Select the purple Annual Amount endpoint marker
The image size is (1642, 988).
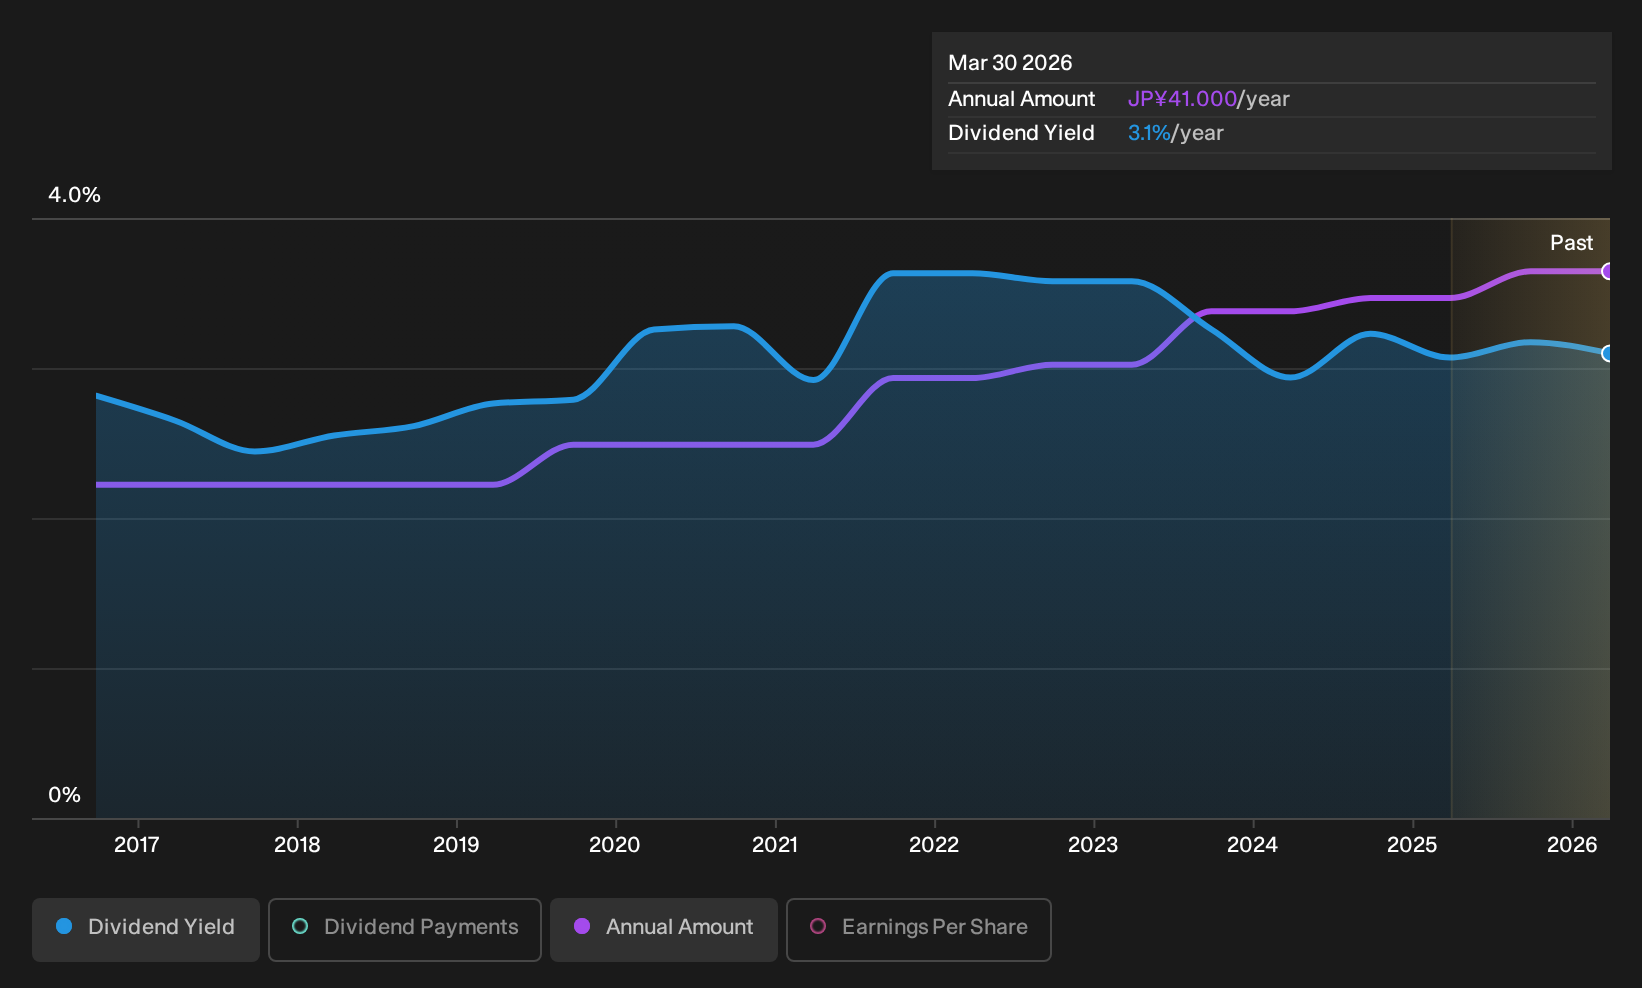[1607, 271]
